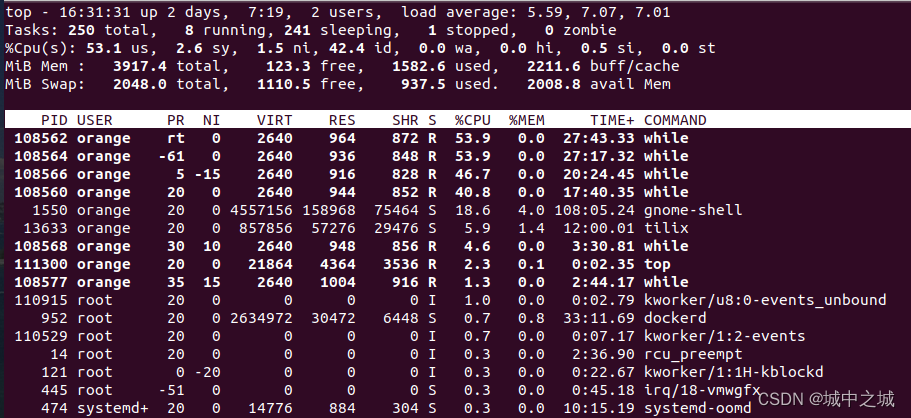Click the kworker/1:1H-kblockd command
The height and width of the screenshot is (418, 911).
(734, 373)
